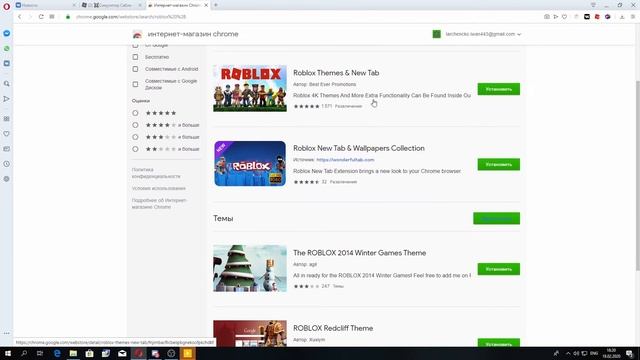Open taskbar notification center
The height and width of the screenshot is (360, 640).
[x=630, y=353]
